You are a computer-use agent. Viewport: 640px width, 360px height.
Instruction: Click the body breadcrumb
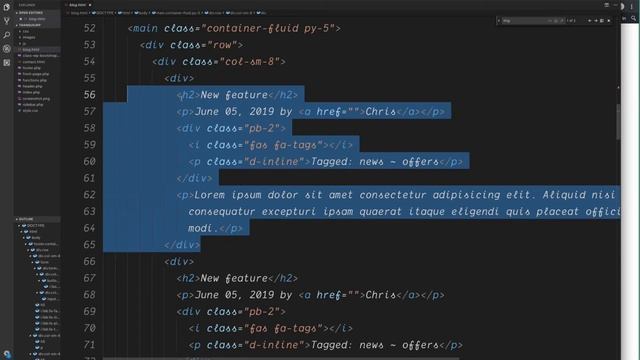[142, 13]
